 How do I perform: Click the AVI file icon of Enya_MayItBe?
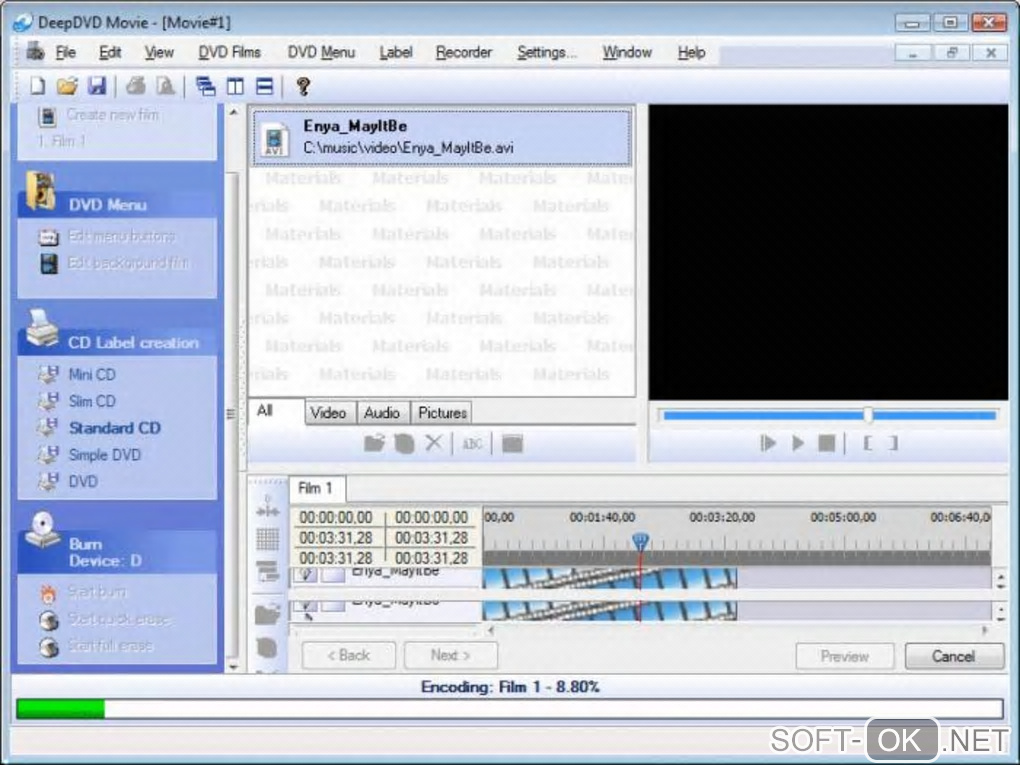coord(275,139)
